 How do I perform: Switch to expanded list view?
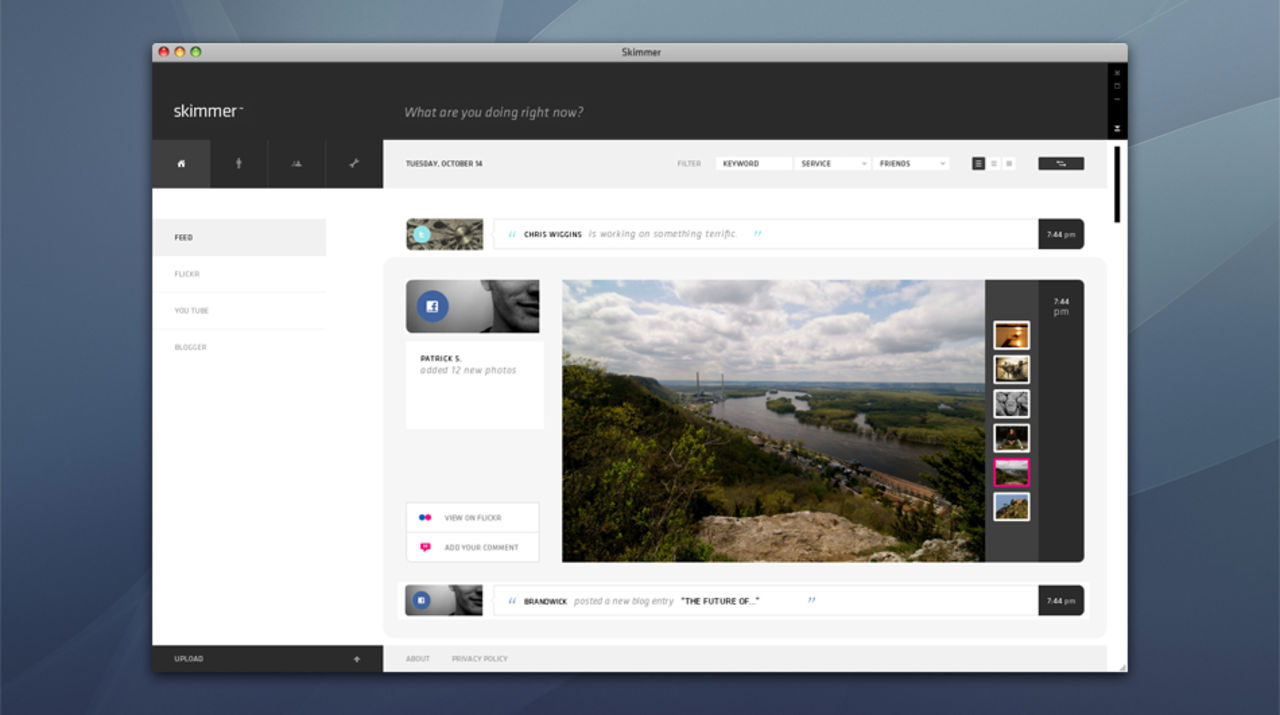click(x=979, y=164)
